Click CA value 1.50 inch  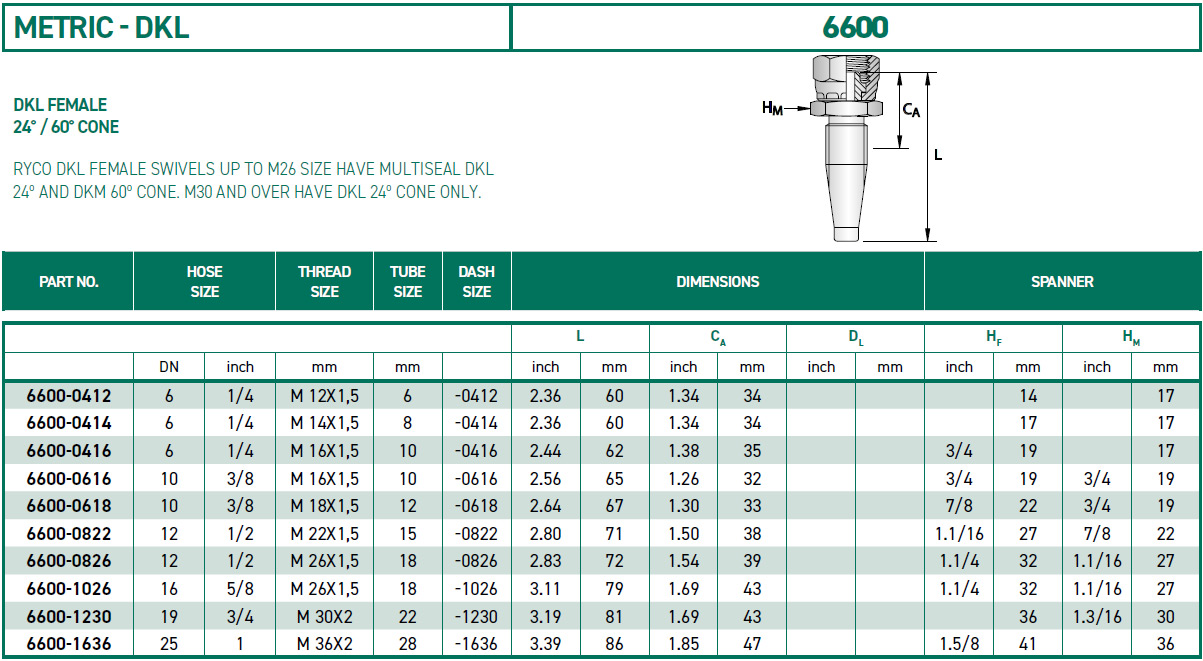click(683, 533)
